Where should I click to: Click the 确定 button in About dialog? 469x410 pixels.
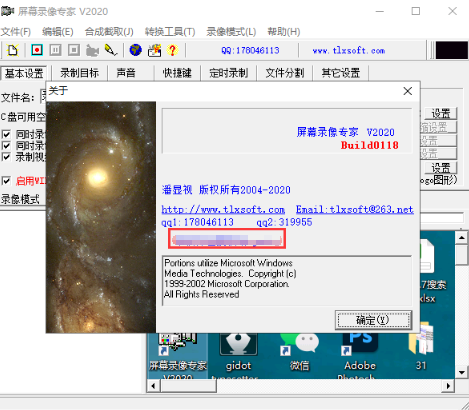(x=373, y=320)
